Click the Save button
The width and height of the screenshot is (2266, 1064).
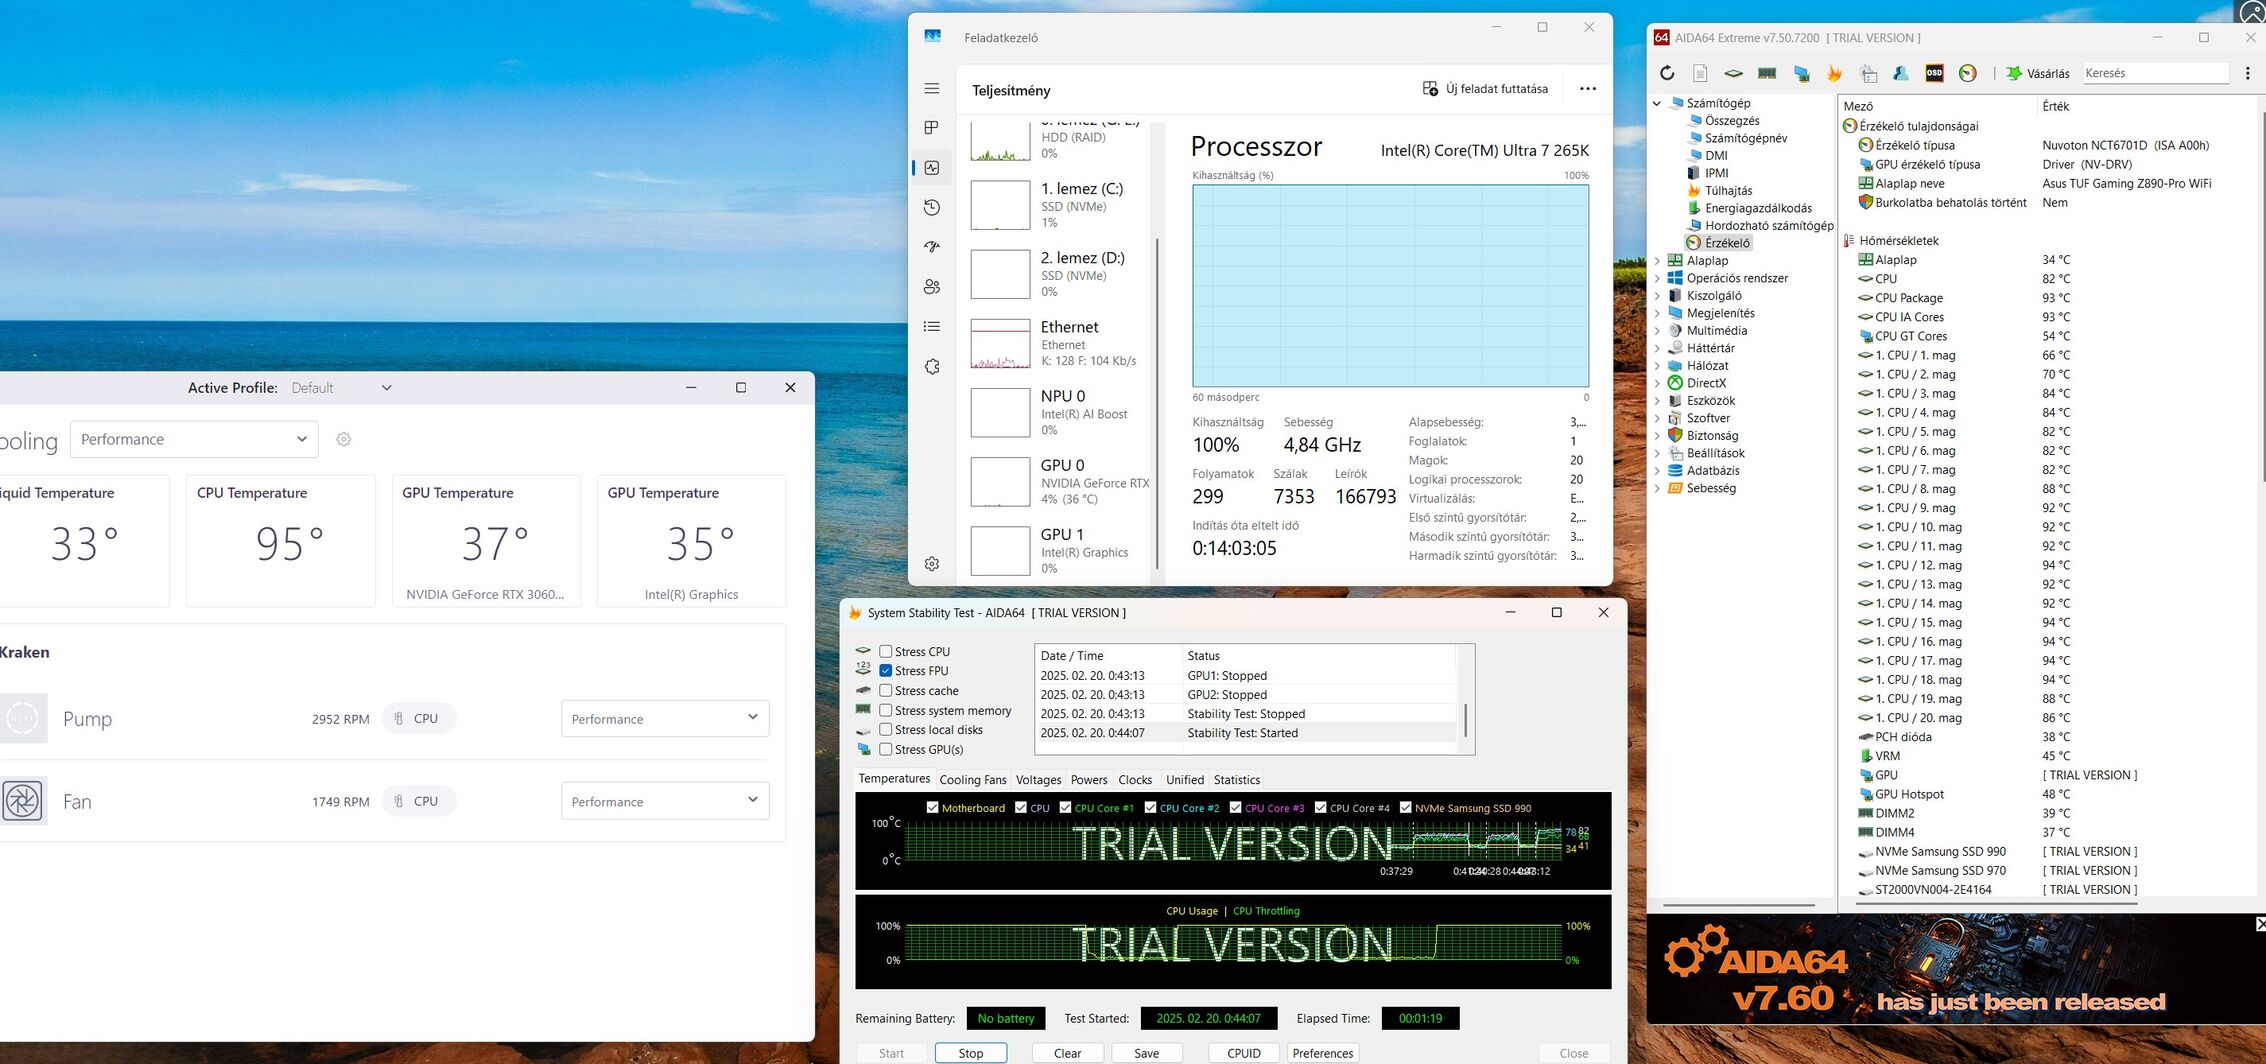[x=1147, y=1053]
